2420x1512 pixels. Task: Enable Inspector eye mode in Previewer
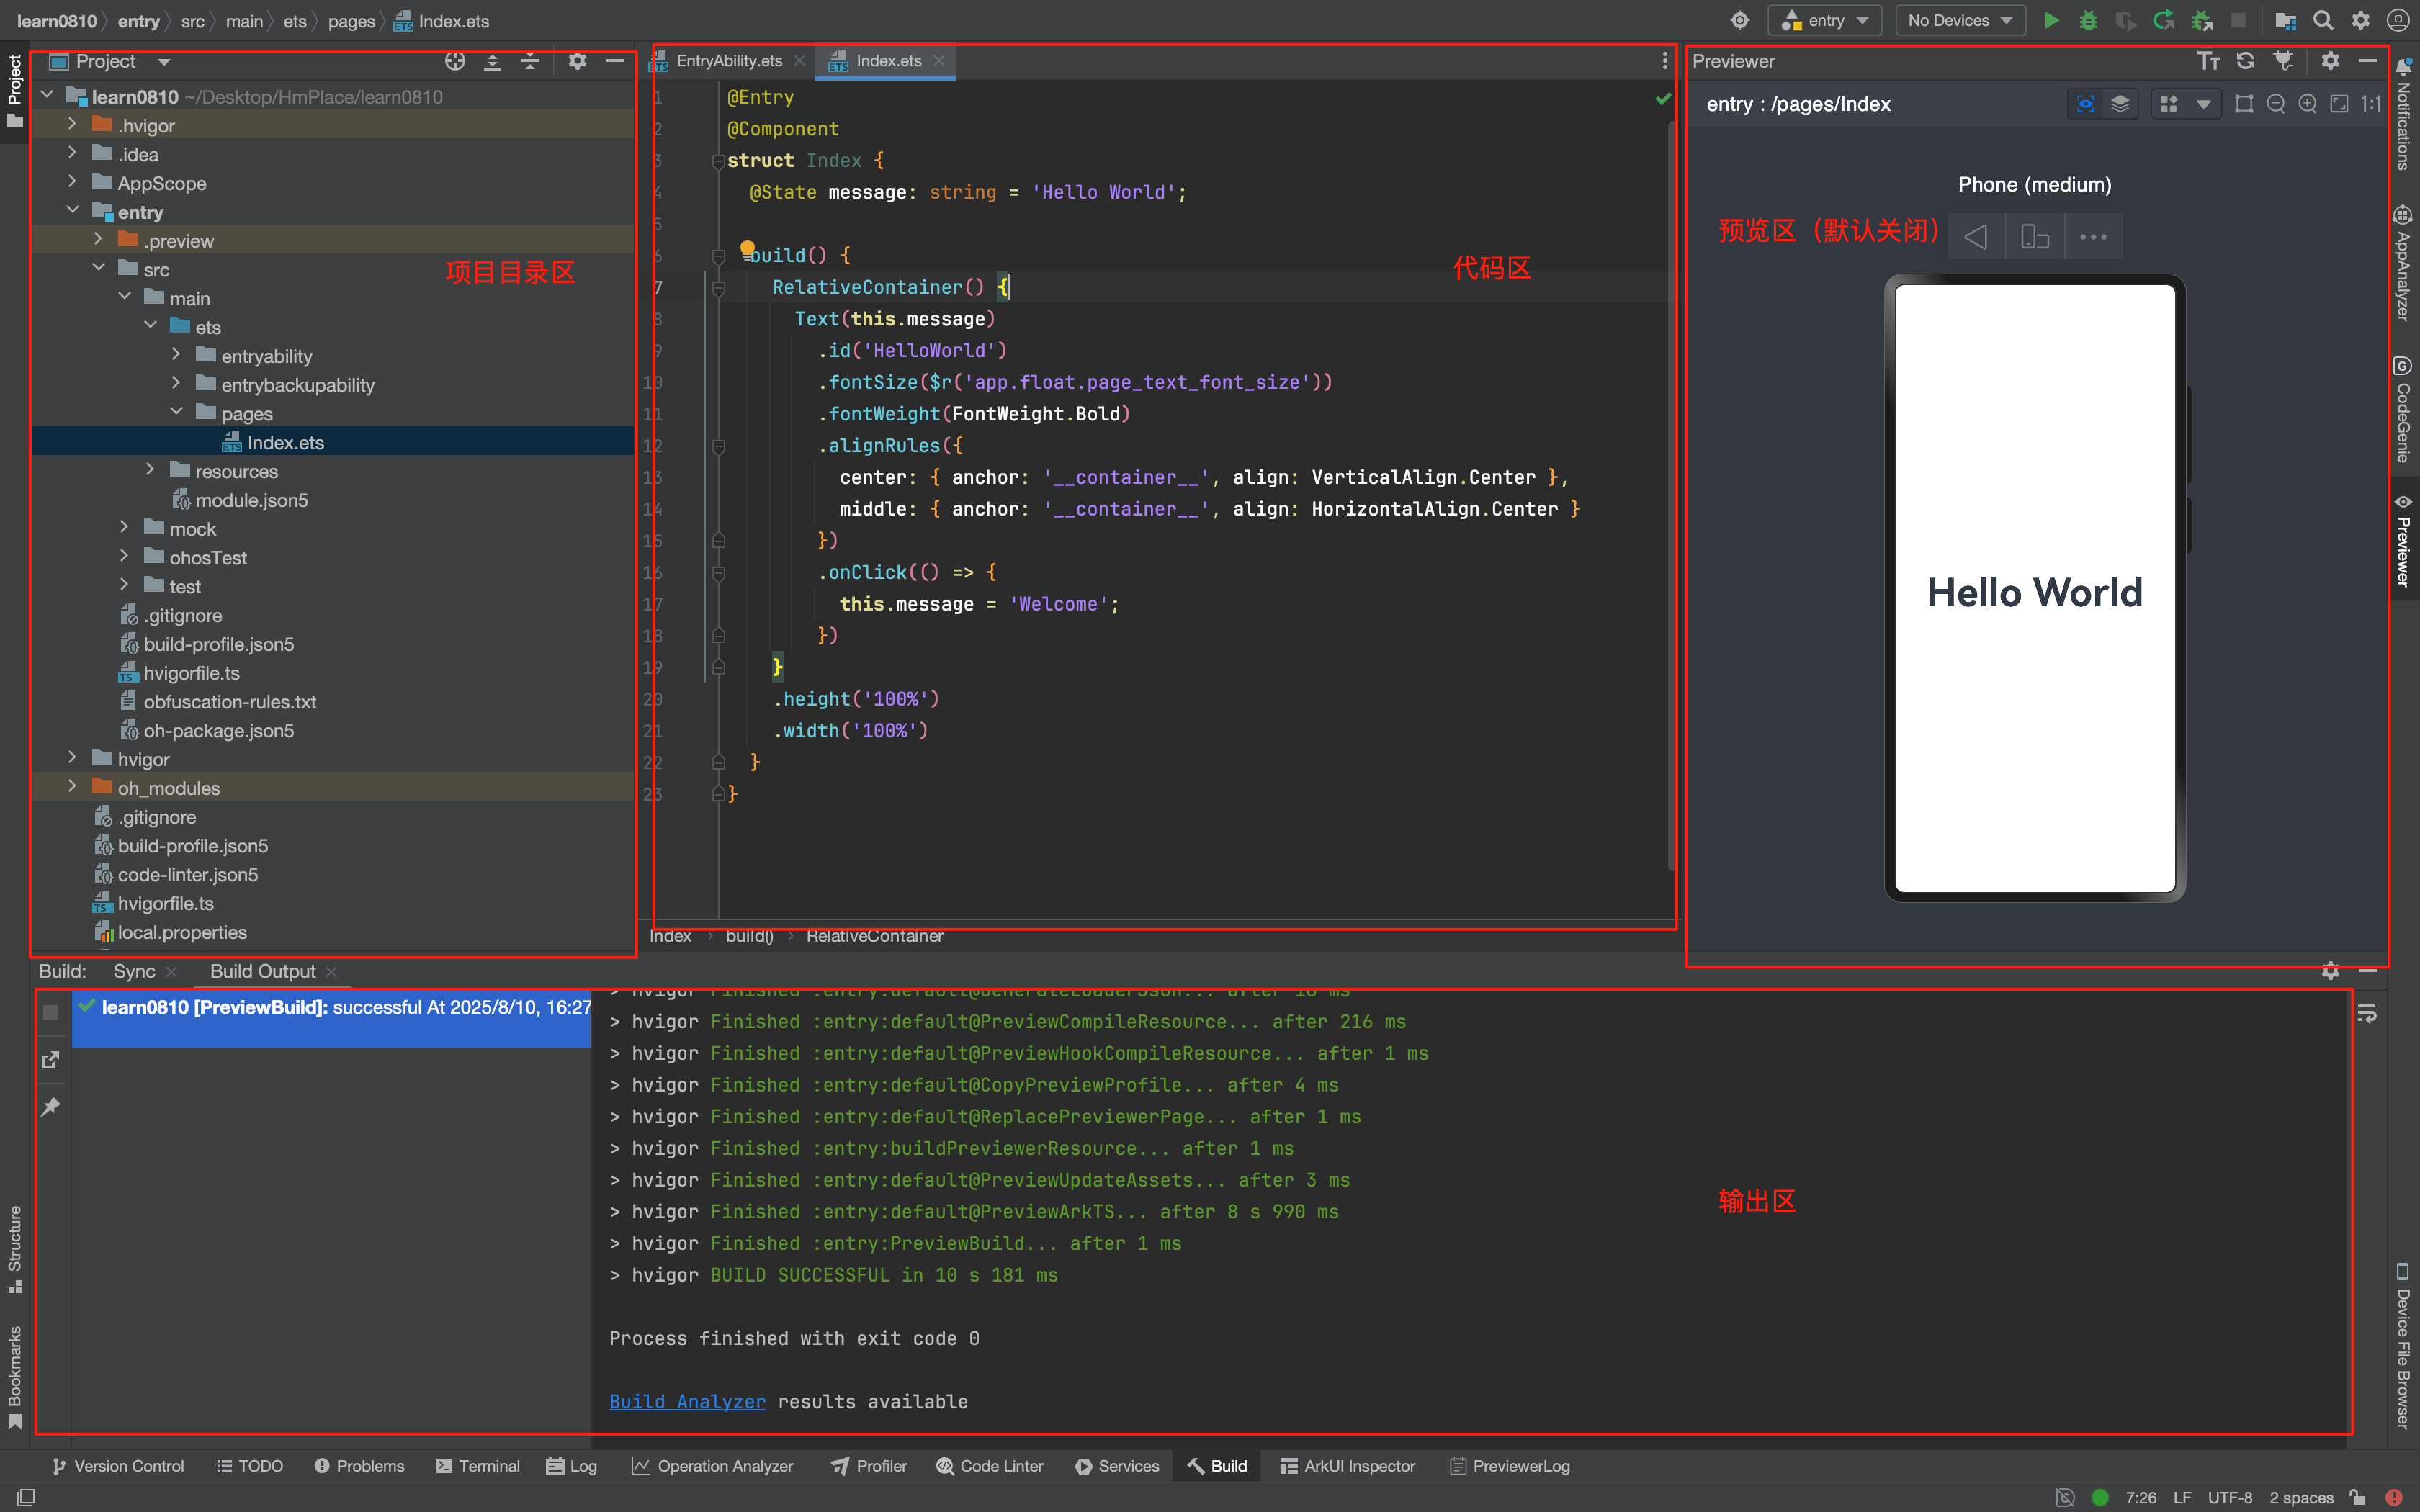pyautogui.click(x=2085, y=104)
